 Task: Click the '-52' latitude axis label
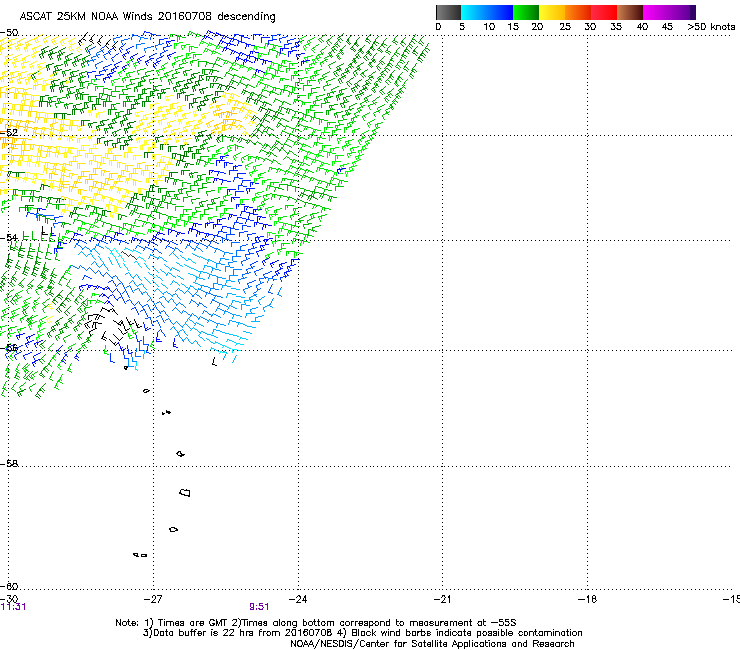point(9,133)
